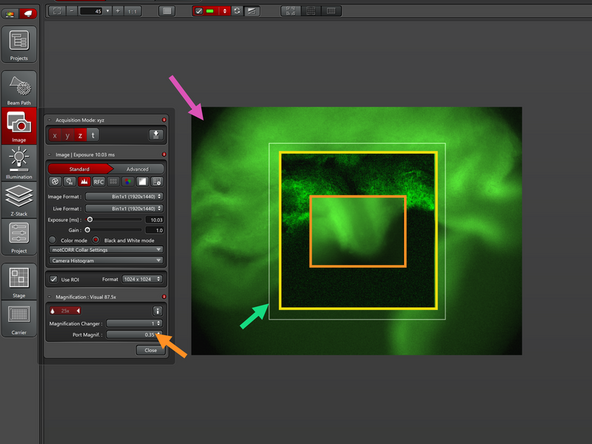
Task: Click the zoom out minus button
Action: pyautogui.click(x=72, y=11)
